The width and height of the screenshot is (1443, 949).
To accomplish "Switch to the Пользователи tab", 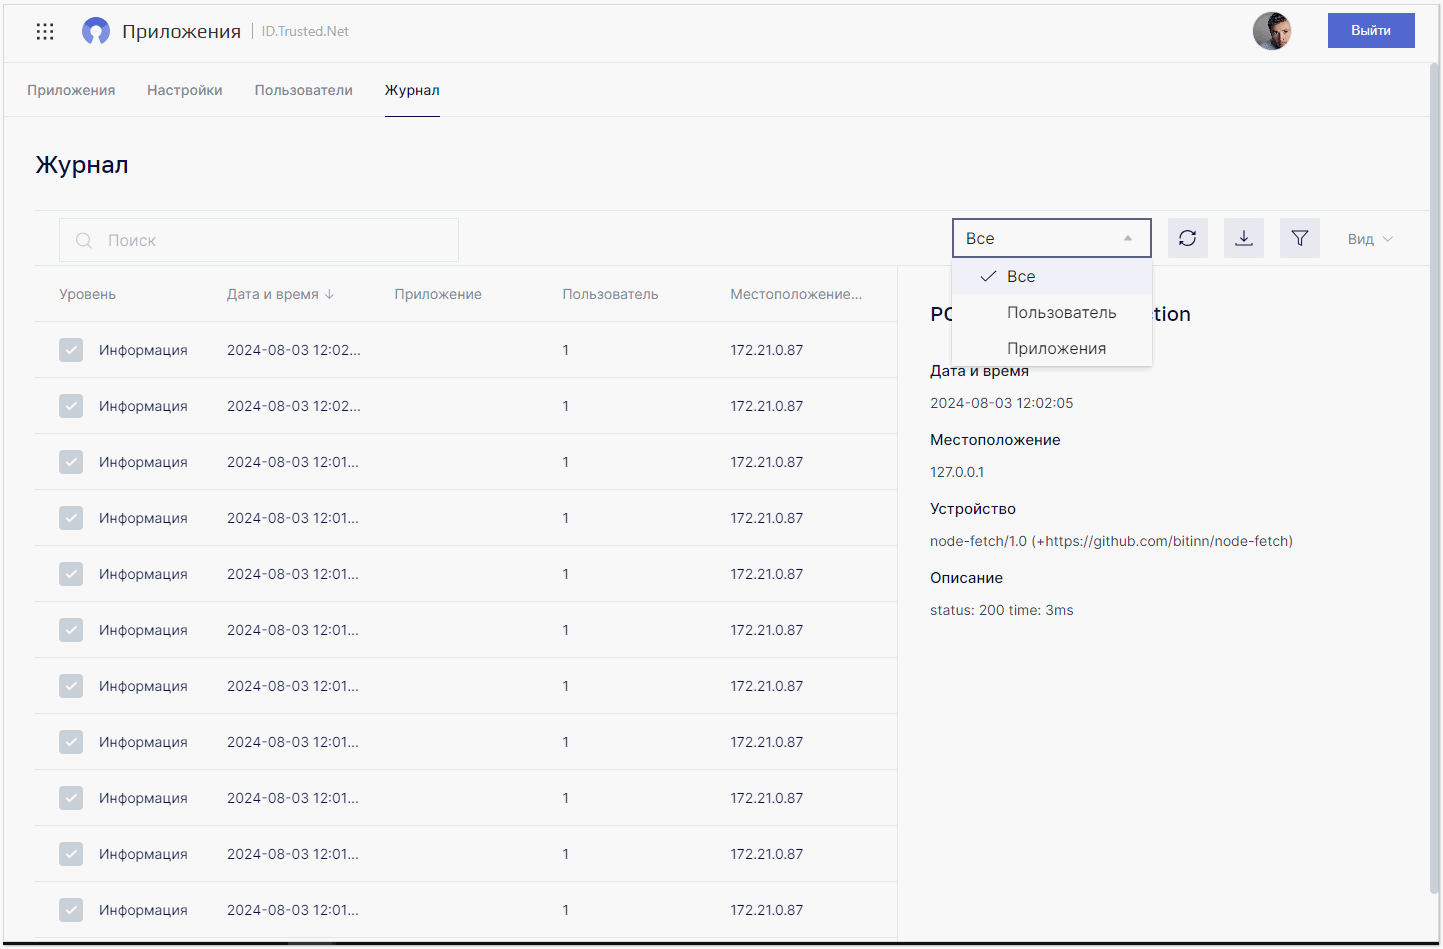I will 304,90.
